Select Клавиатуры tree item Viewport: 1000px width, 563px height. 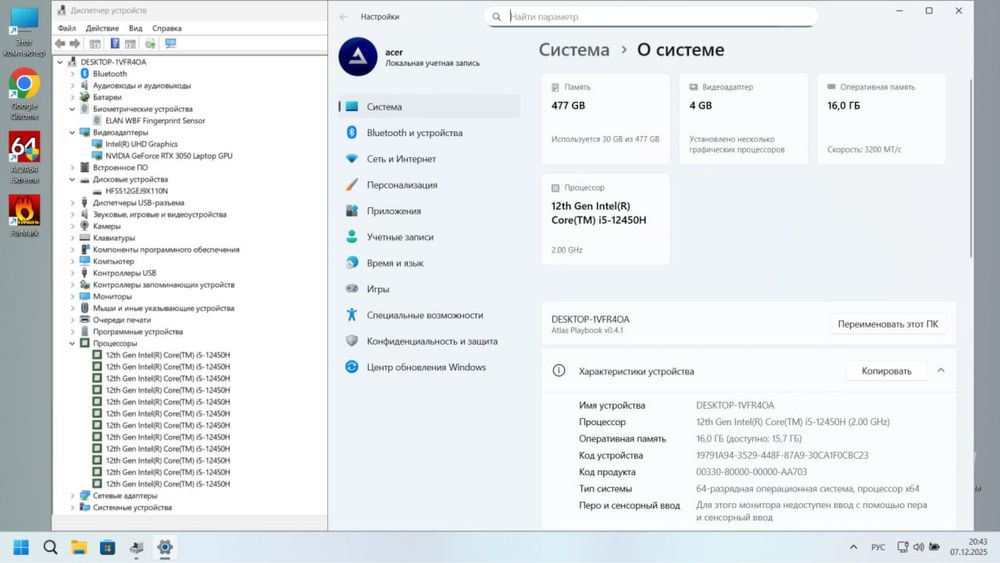click(x=114, y=238)
